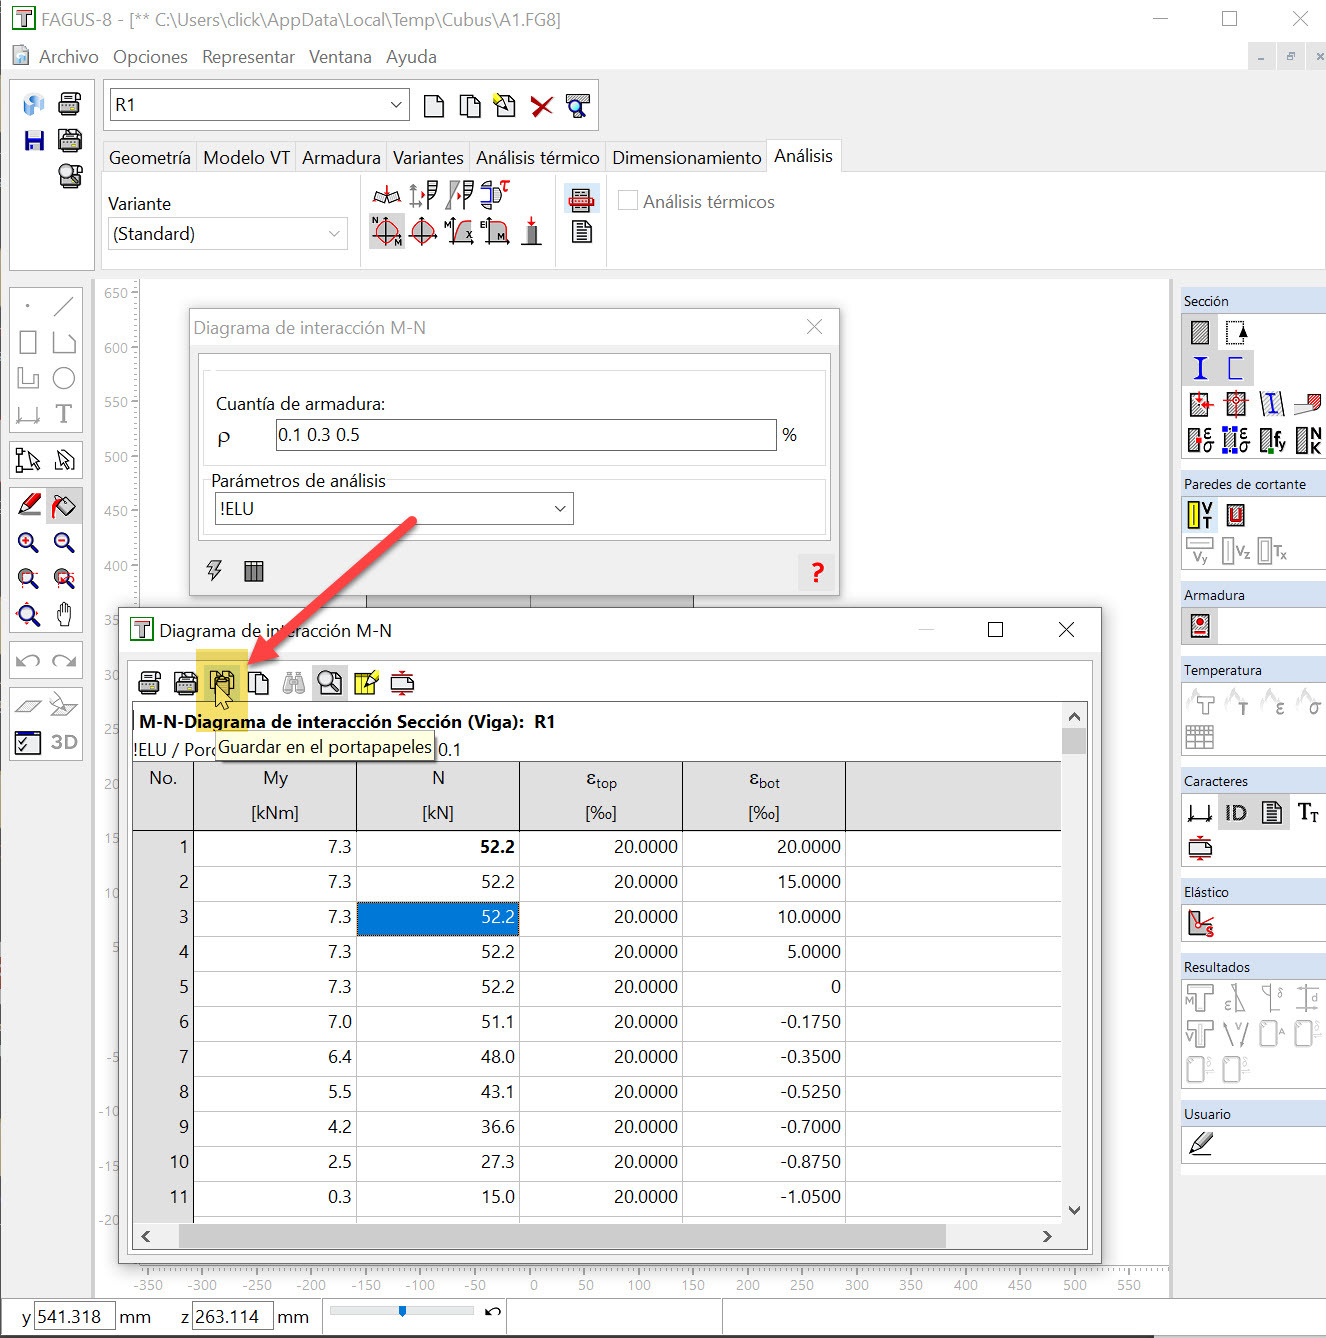The height and width of the screenshot is (1338, 1326).
Task: Select the I-beam profile section icon
Action: [x=1200, y=368]
